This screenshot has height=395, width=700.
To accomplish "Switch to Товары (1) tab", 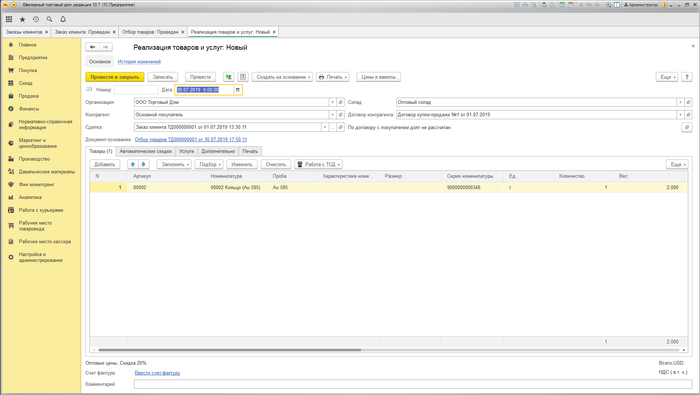I will coord(100,151).
